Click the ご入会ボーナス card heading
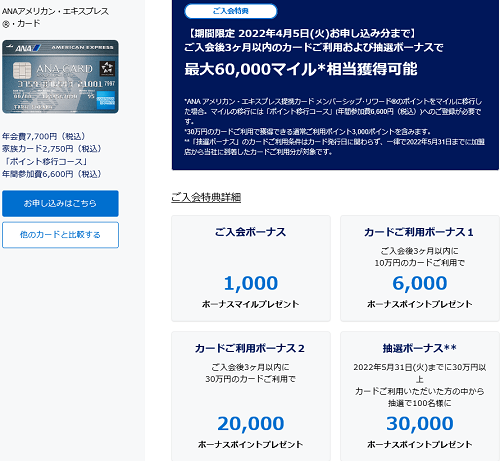500x461 pixels. [x=251, y=232]
